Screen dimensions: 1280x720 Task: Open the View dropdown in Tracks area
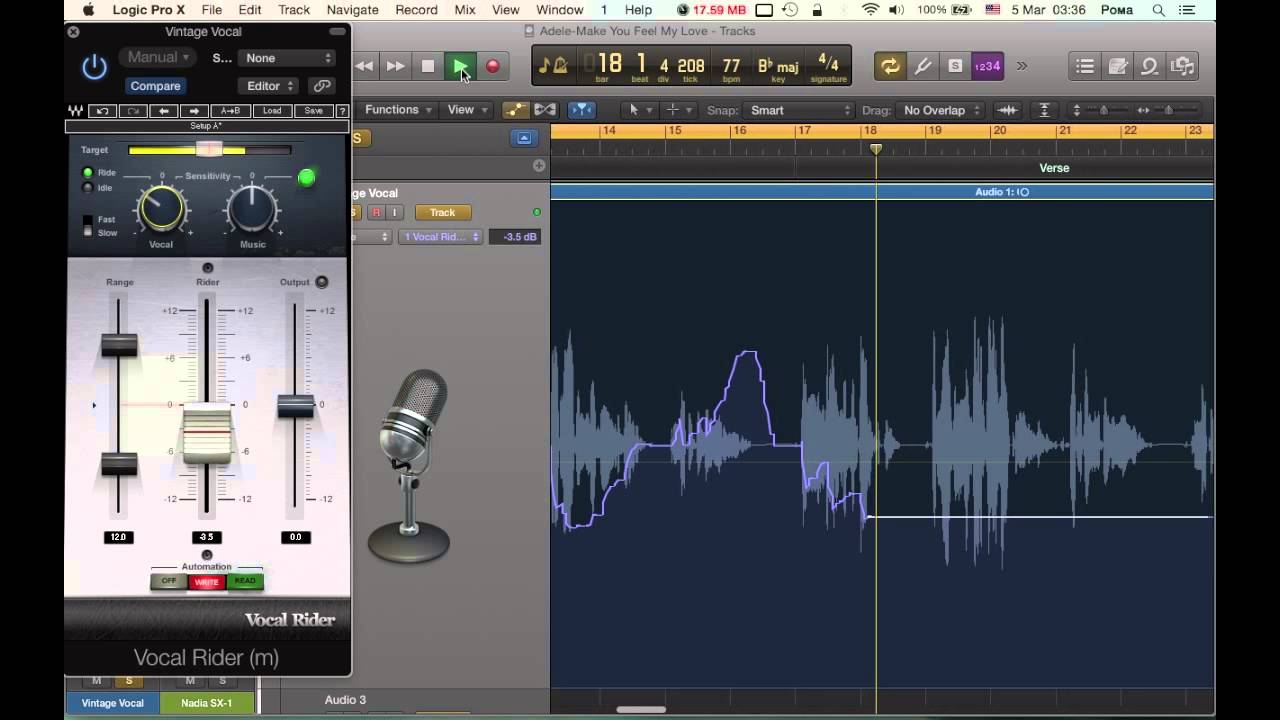467,110
